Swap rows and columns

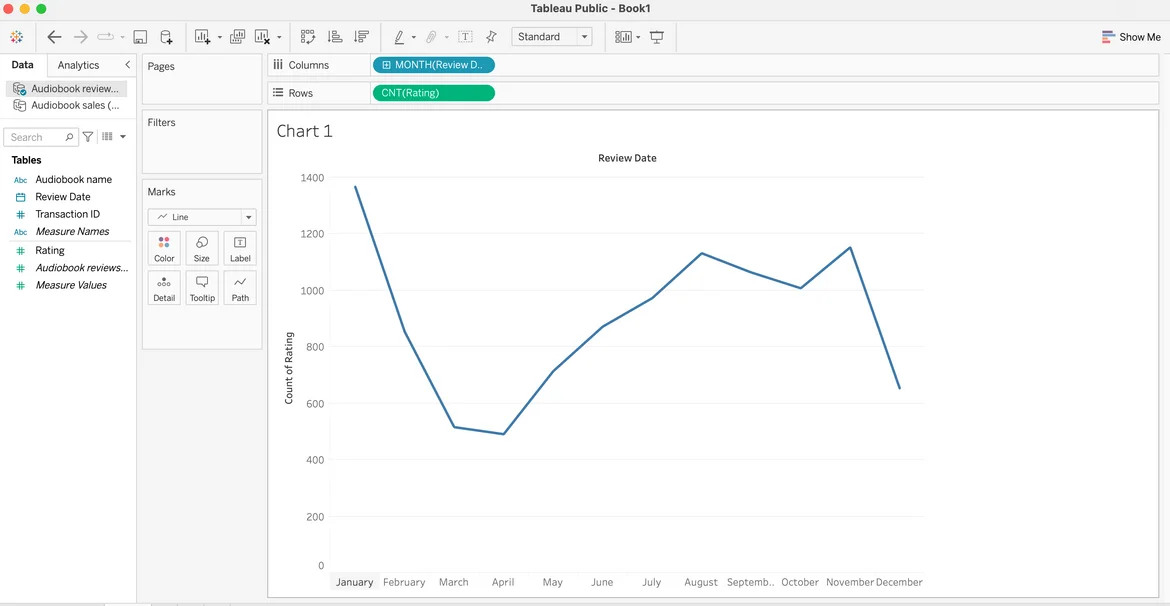(308, 37)
